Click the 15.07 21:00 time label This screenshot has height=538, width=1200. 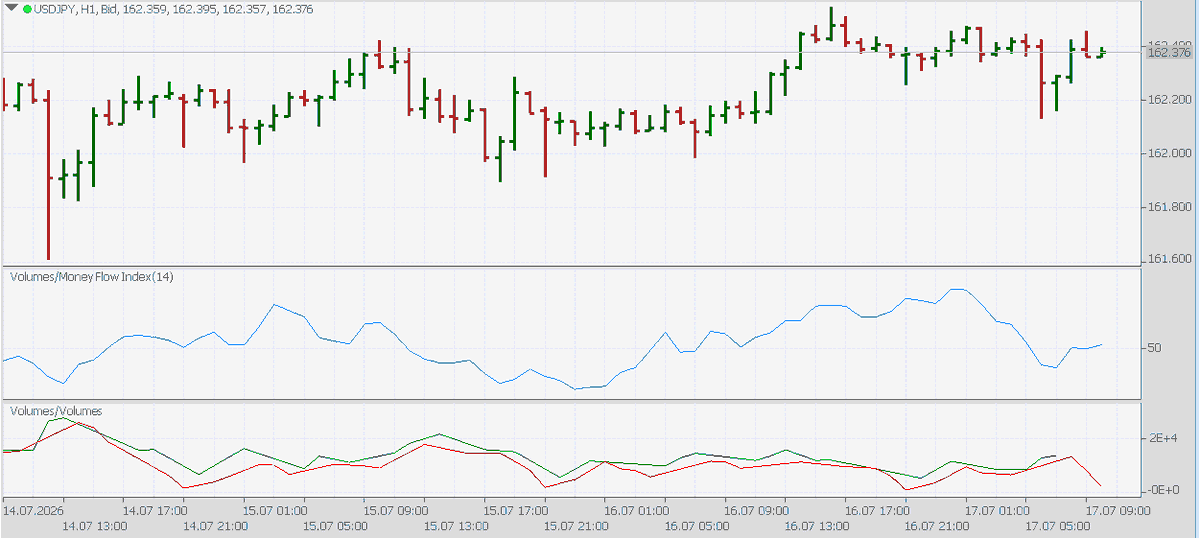pos(575,525)
